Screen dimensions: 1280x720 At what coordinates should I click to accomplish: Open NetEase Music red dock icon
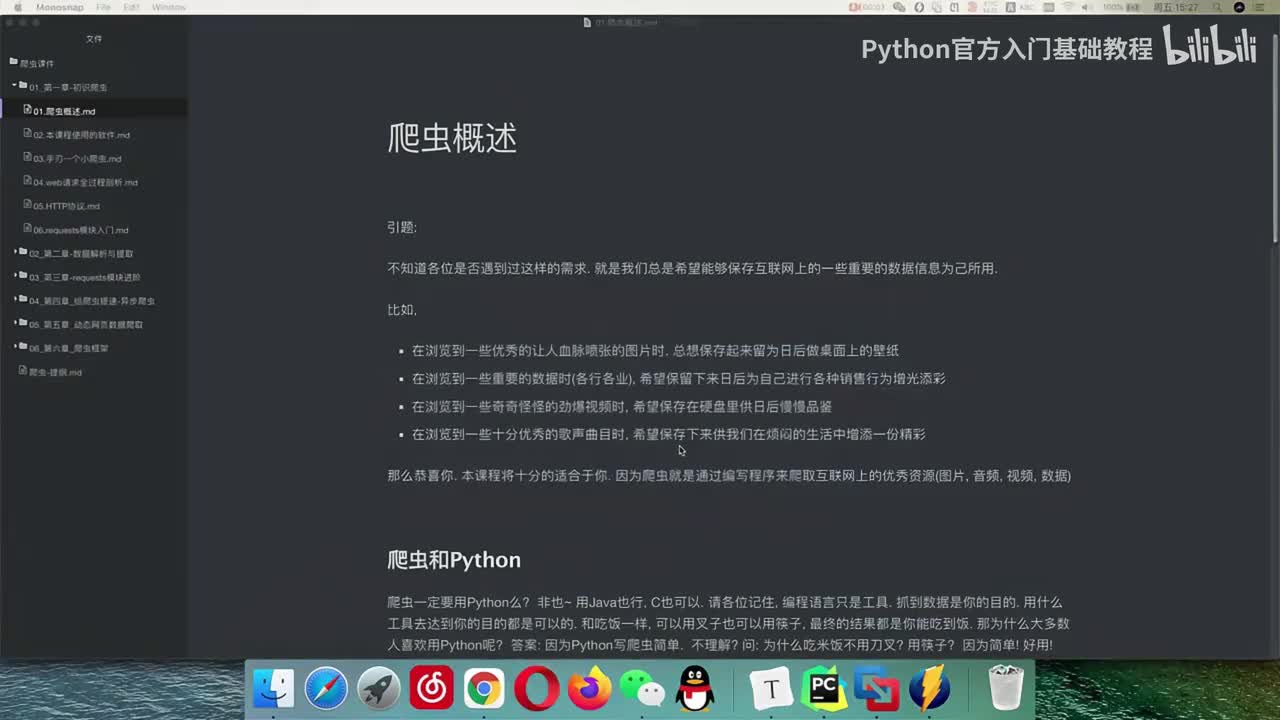coord(431,689)
